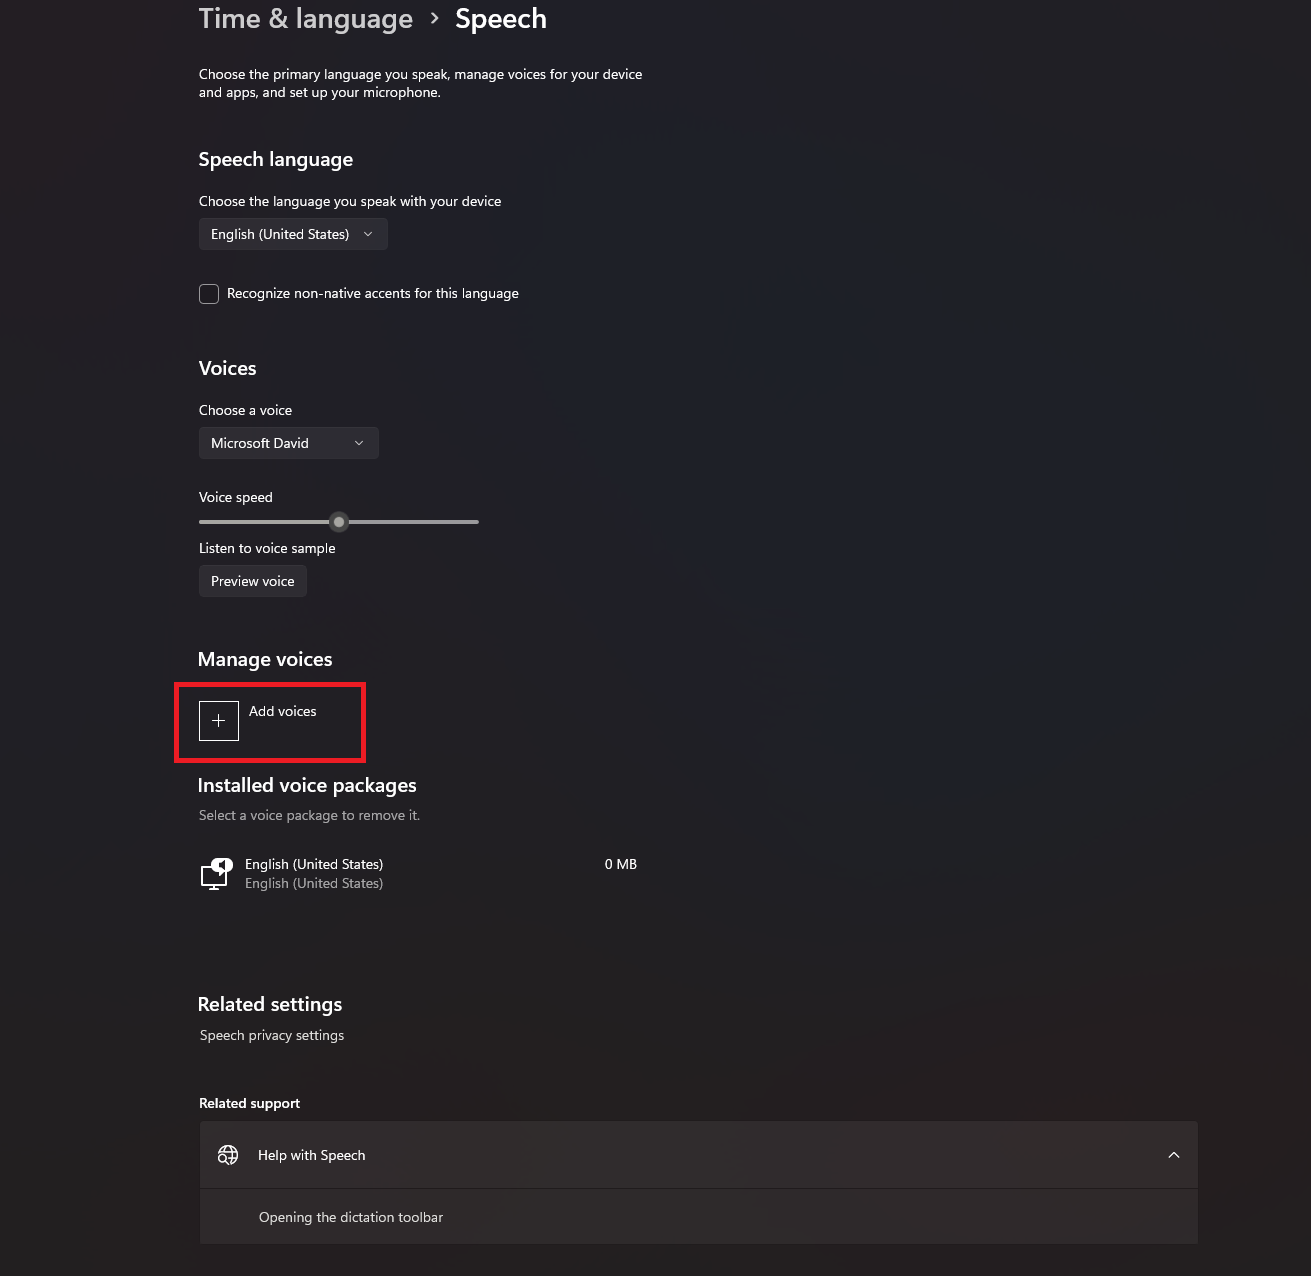This screenshot has height=1276, width=1311.
Task: Enable Recognize non-native accents checkbox
Action: 209,294
